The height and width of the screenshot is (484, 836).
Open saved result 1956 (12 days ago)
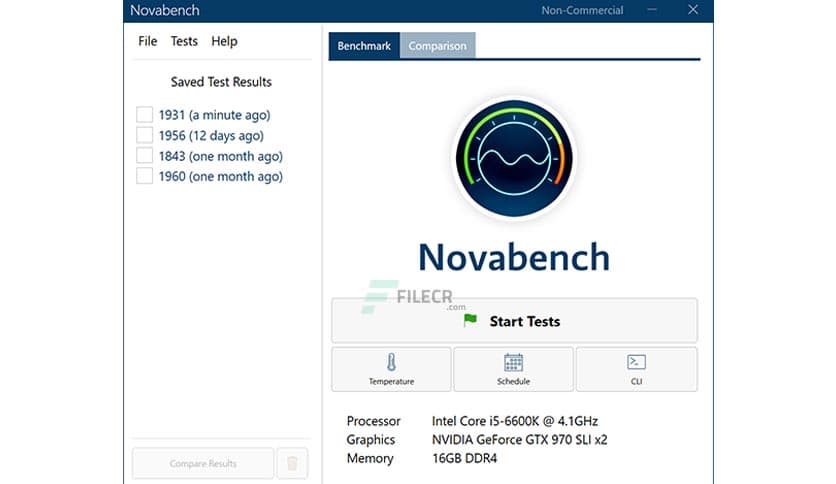pyautogui.click(x=211, y=135)
